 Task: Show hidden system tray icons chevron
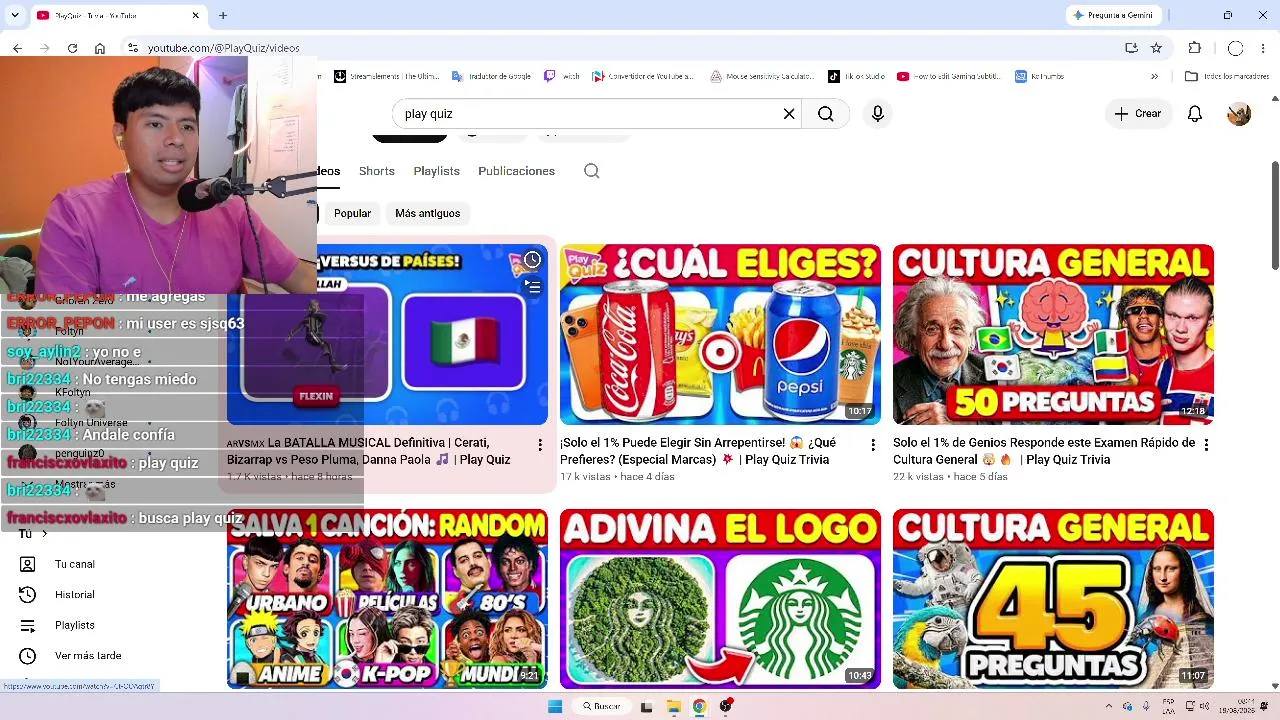pos(1111,706)
